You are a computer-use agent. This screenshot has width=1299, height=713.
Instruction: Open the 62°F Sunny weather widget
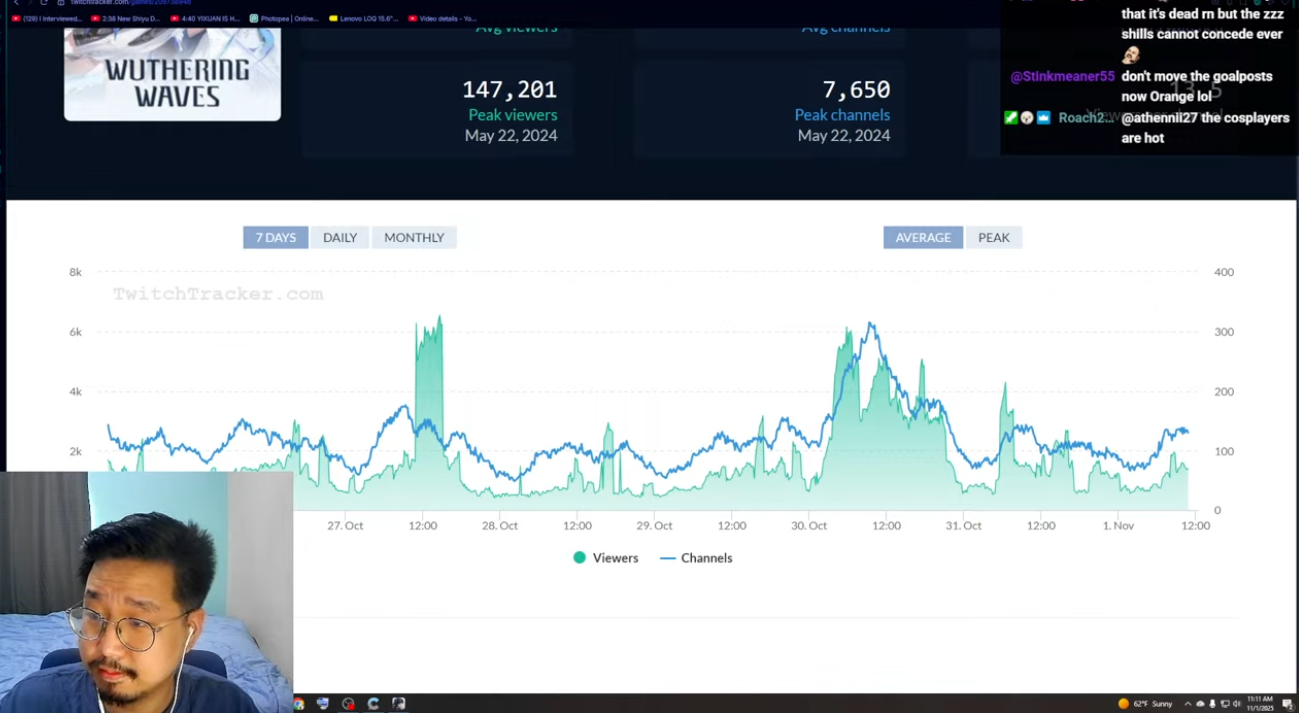click(x=1145, y=704)
